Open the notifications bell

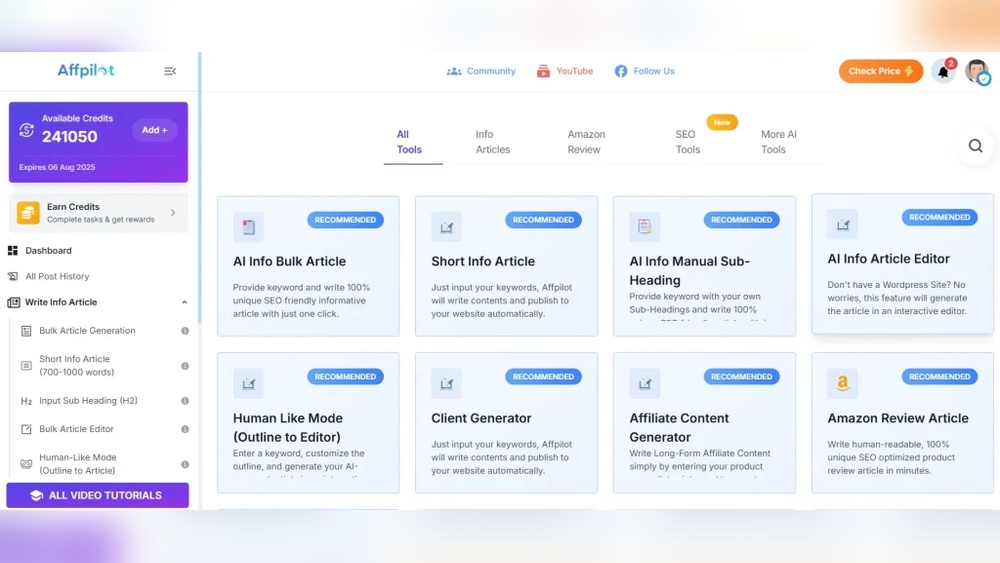(x=943, y=71)
